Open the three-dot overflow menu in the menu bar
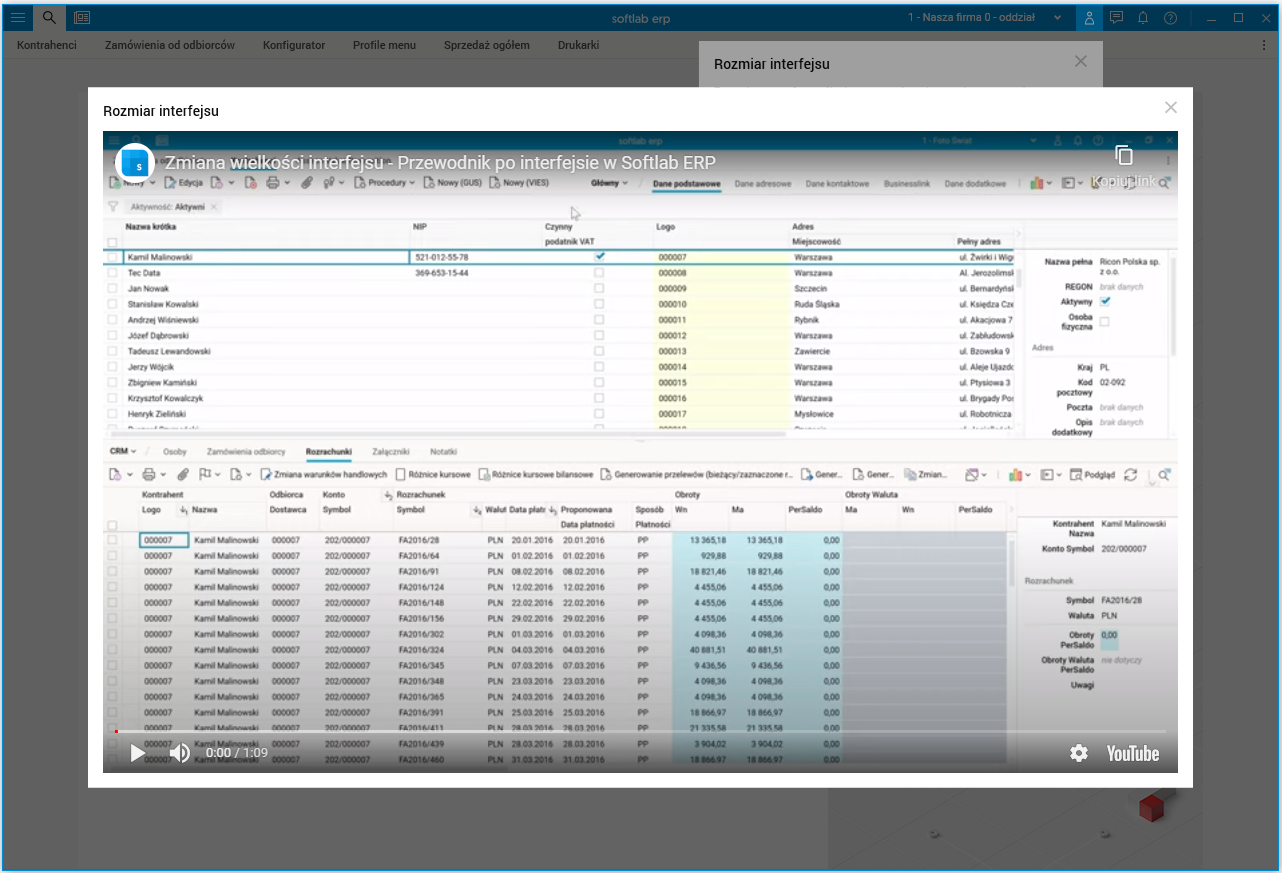 [1264, 45]
